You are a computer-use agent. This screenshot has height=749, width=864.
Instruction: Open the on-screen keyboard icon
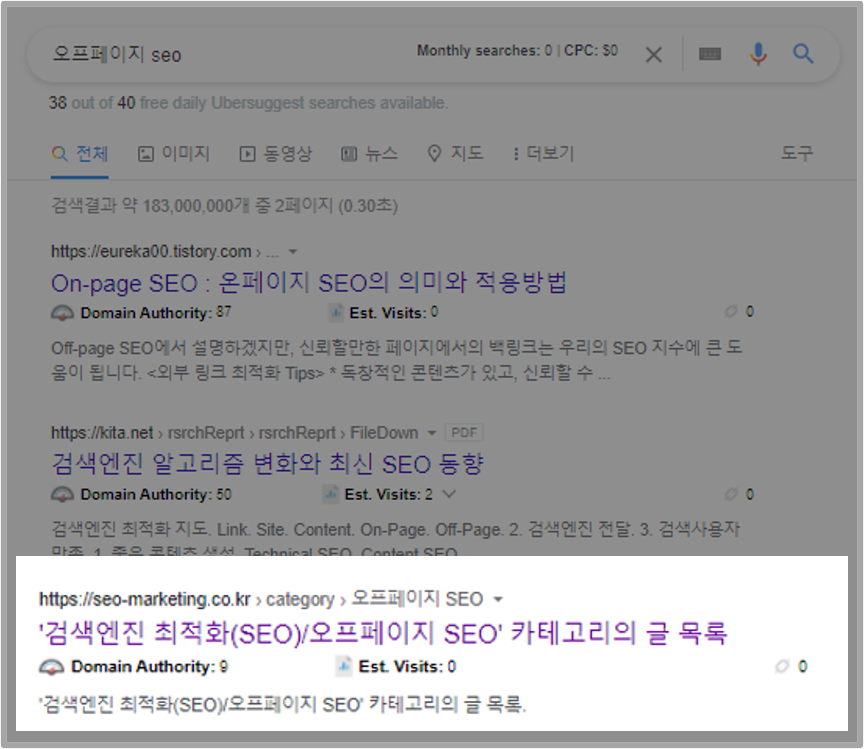pyautogui.click(x=711, y=54)
